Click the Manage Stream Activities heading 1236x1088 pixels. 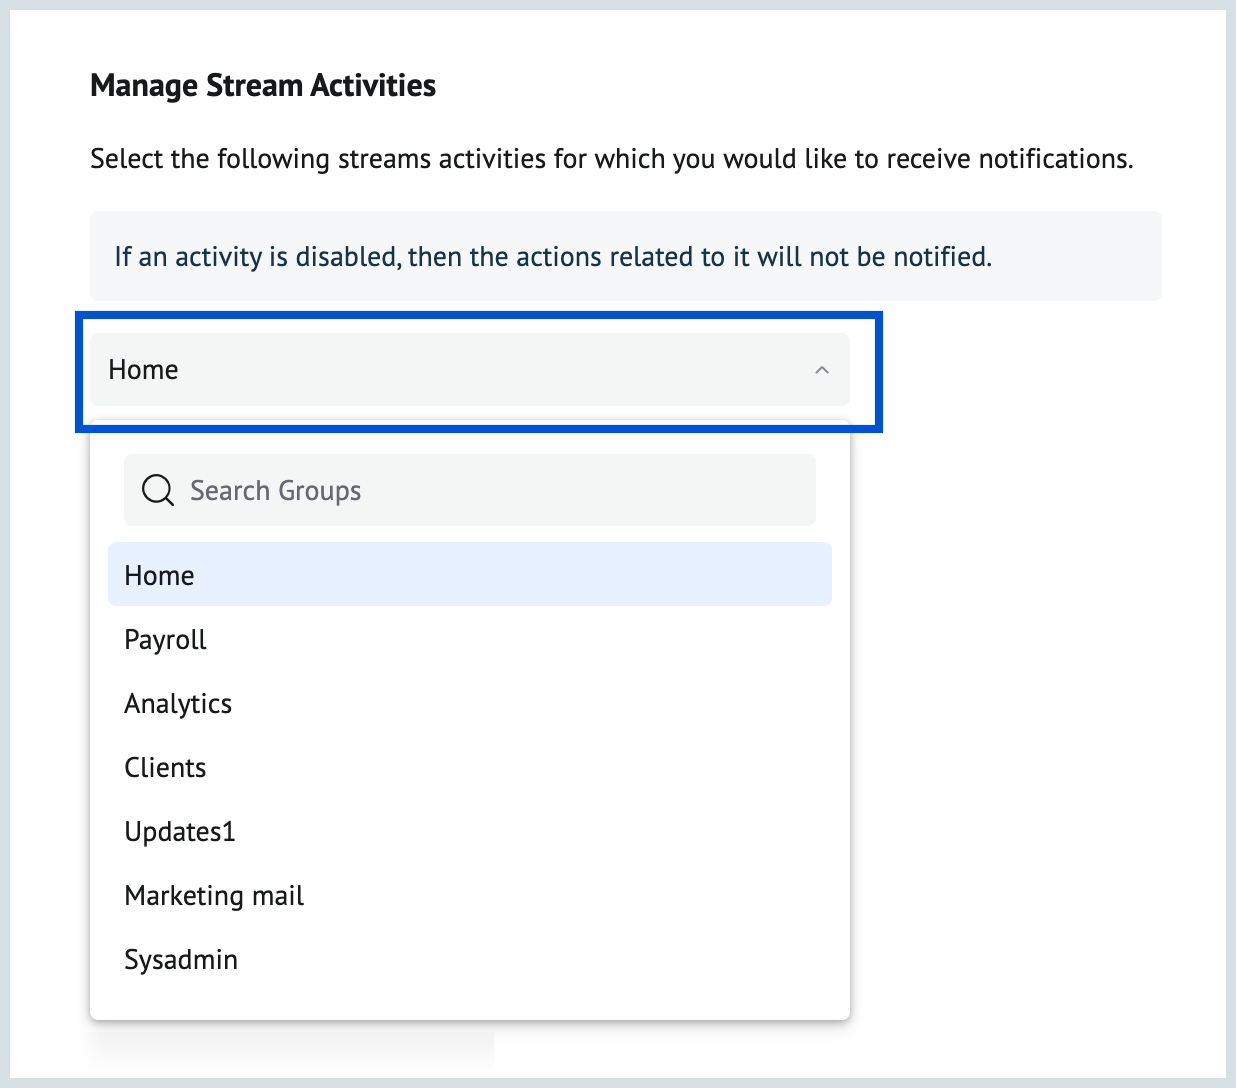pyautogui.click(x=263, y=86)
